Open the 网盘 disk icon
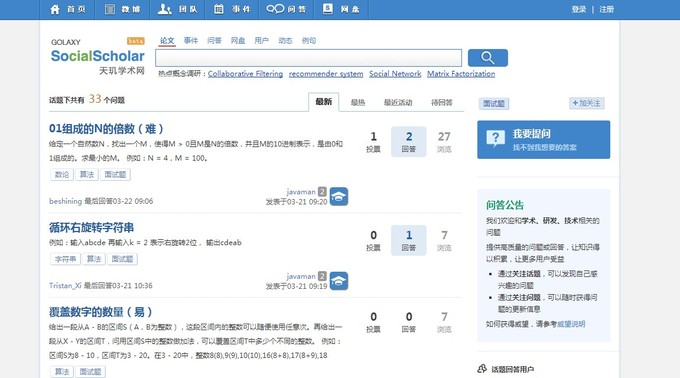 pyautogui.click(x=328, y=9)
